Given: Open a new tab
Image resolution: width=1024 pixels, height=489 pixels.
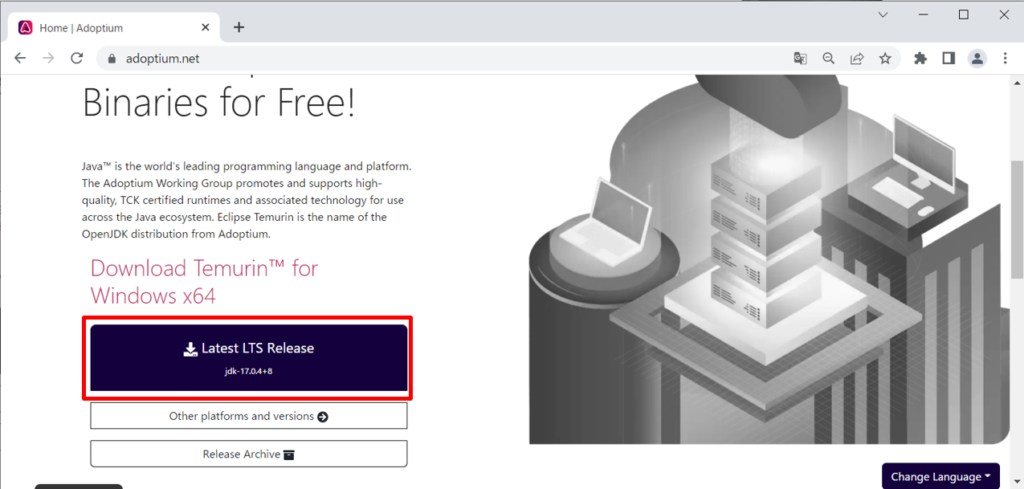Looking at the screenshot, I should [x=239, y=27].
